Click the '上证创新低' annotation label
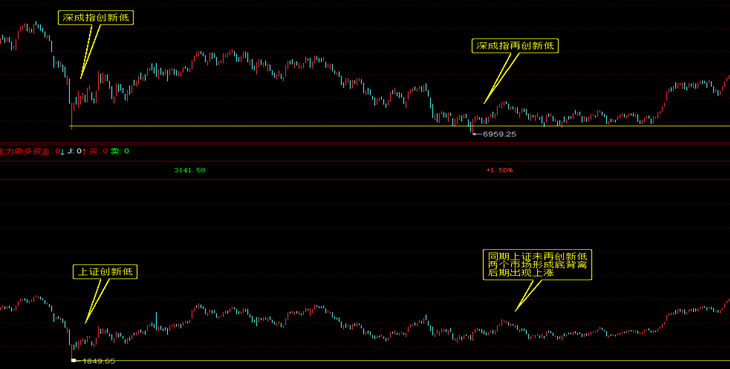Viewport: 730px width, 369px height. (x=106, y=272)
